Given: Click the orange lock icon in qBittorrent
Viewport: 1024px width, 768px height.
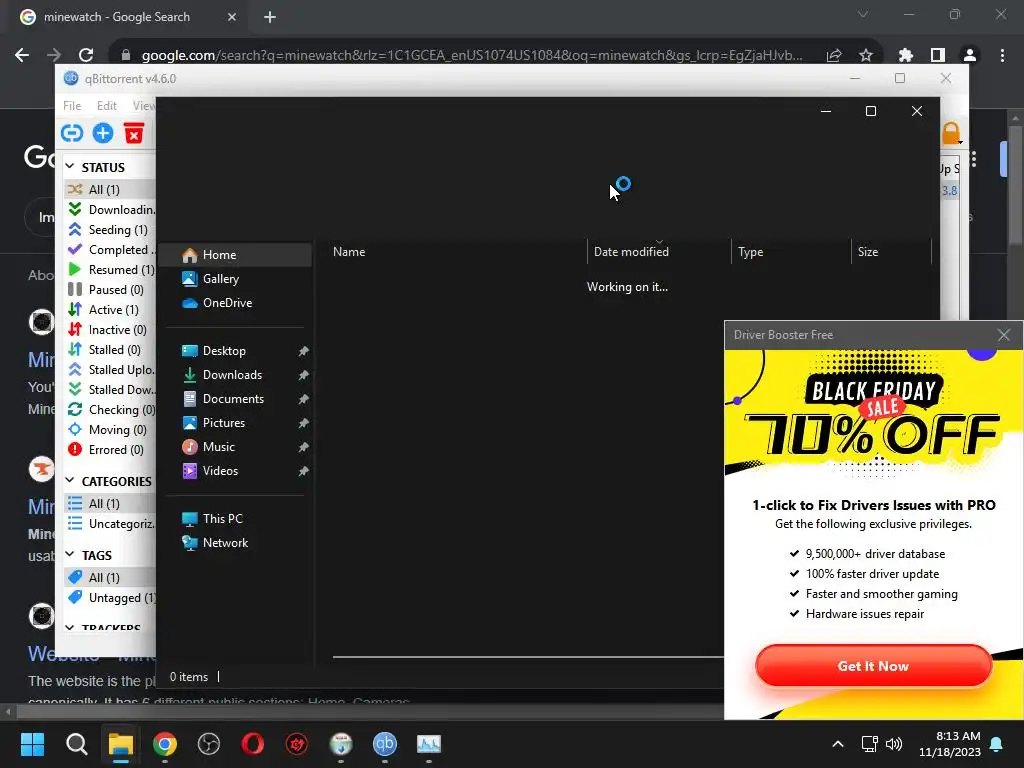Looking at the screenshot, I should 951,133.
